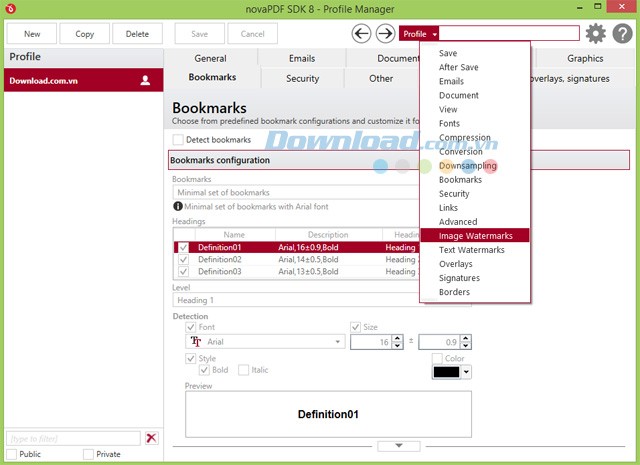Click the Copy profile button
640x465 pixels.
[x=84, y=34]
